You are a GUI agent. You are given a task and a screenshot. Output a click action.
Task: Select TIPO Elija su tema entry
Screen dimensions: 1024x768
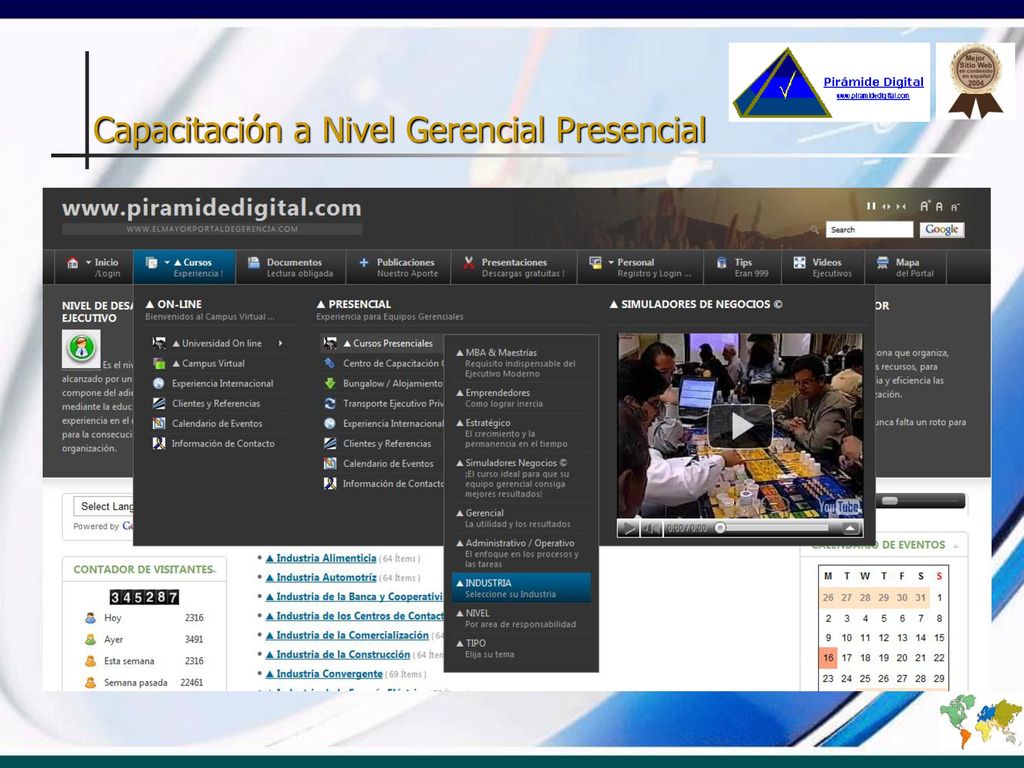[521, 648]
